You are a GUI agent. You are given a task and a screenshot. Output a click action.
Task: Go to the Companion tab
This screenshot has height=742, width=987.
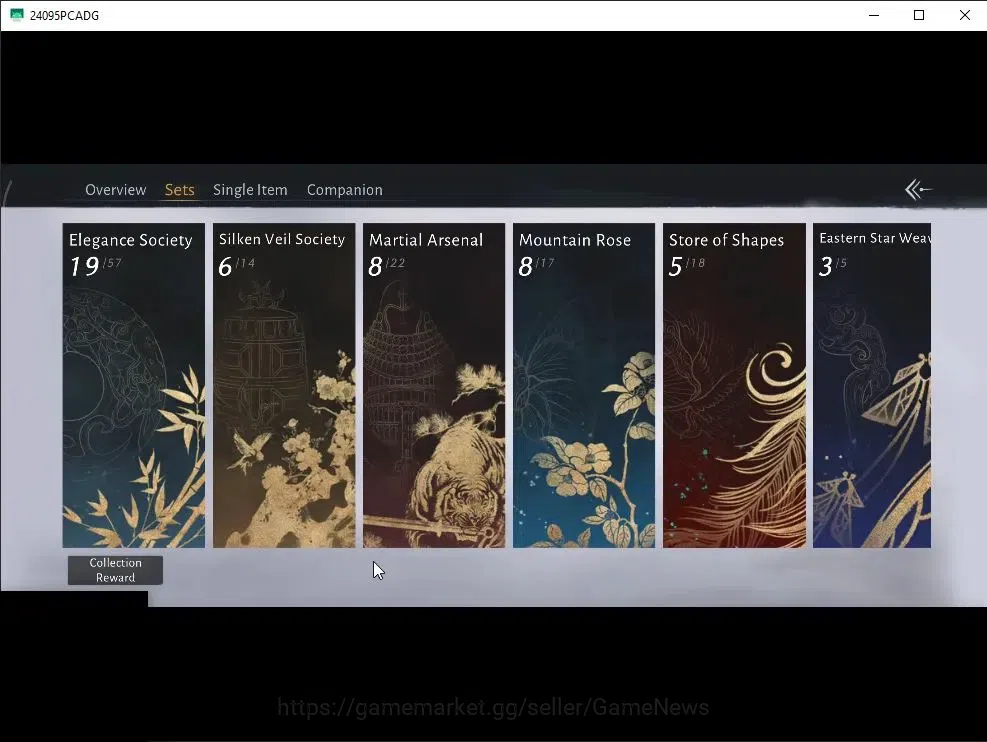click(x=344, y=189)
